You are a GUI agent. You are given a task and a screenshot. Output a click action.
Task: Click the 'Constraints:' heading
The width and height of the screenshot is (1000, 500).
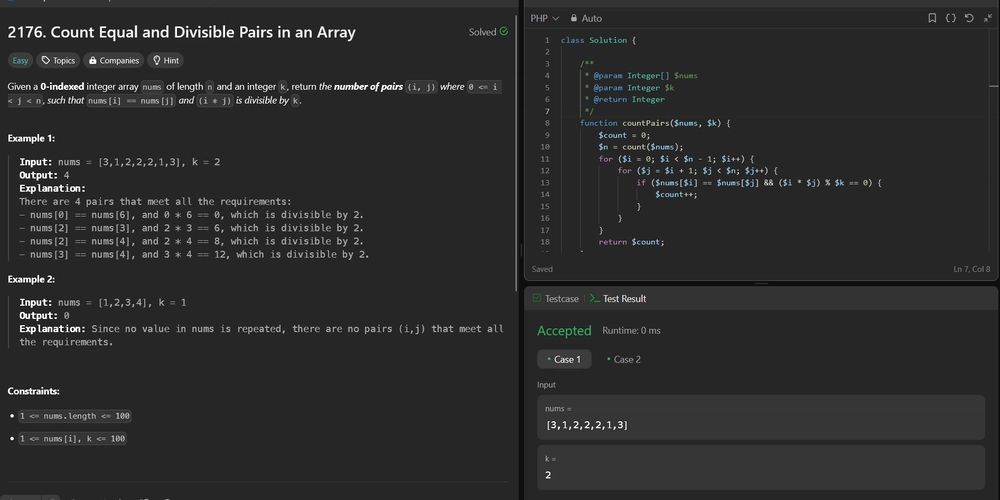[x=34, y=391]
